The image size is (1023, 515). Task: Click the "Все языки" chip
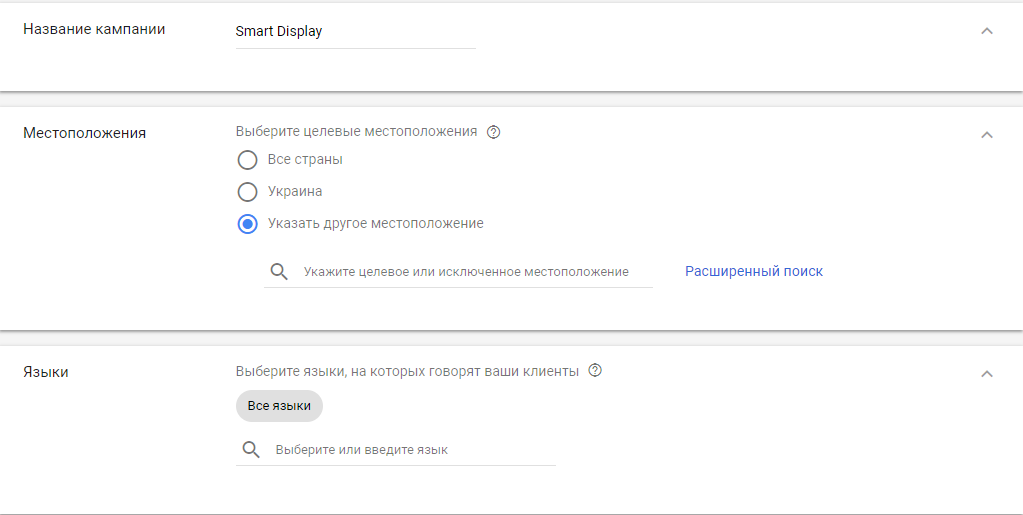coord(279,406)
